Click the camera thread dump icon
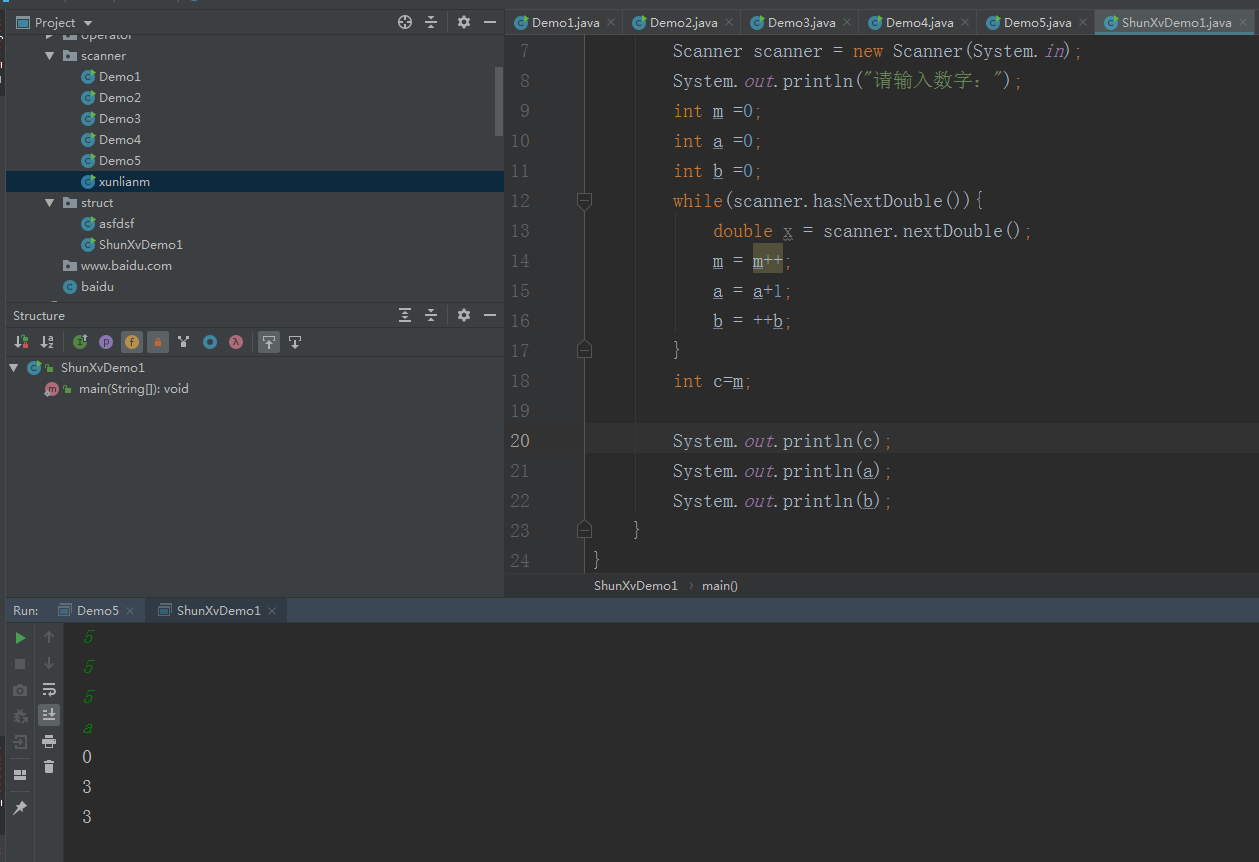 point(20,690)
